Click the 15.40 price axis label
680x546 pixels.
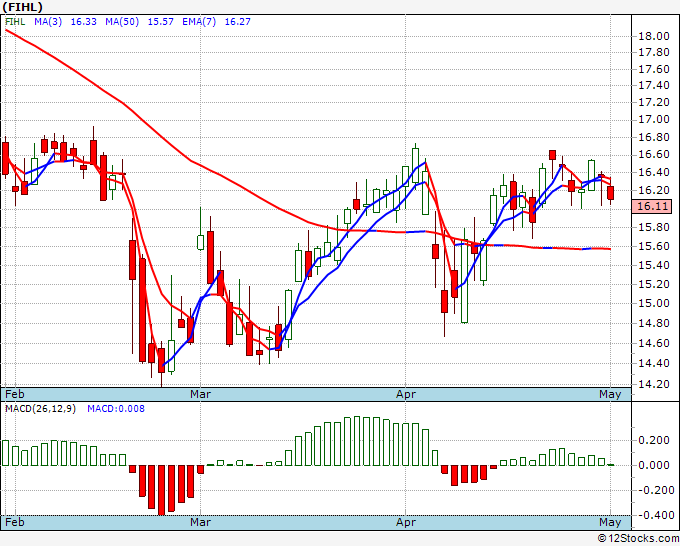[654, 265]
